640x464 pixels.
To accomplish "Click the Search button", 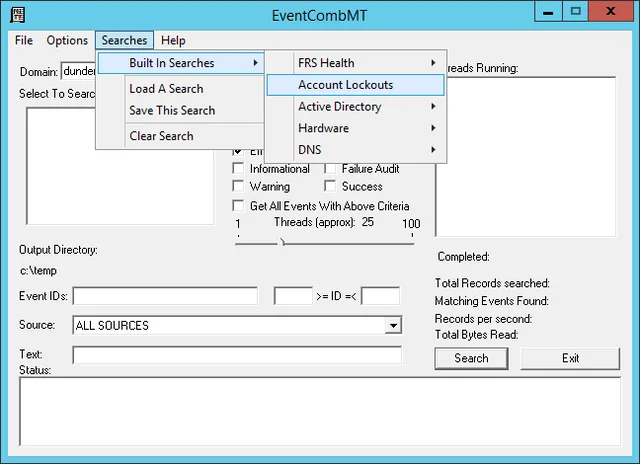I will [x=471, y=358].
